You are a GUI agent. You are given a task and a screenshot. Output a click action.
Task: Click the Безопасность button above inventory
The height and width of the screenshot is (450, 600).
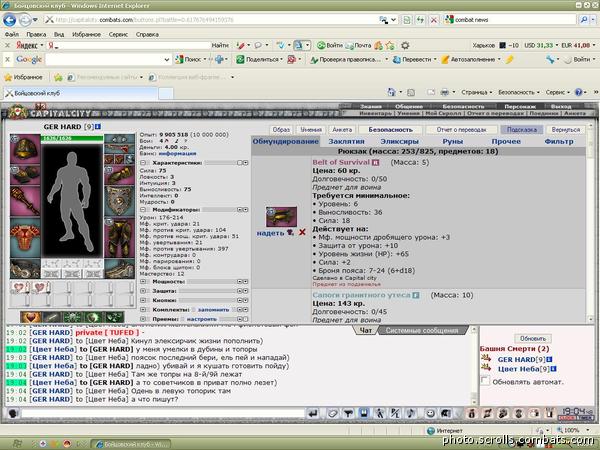390,130
